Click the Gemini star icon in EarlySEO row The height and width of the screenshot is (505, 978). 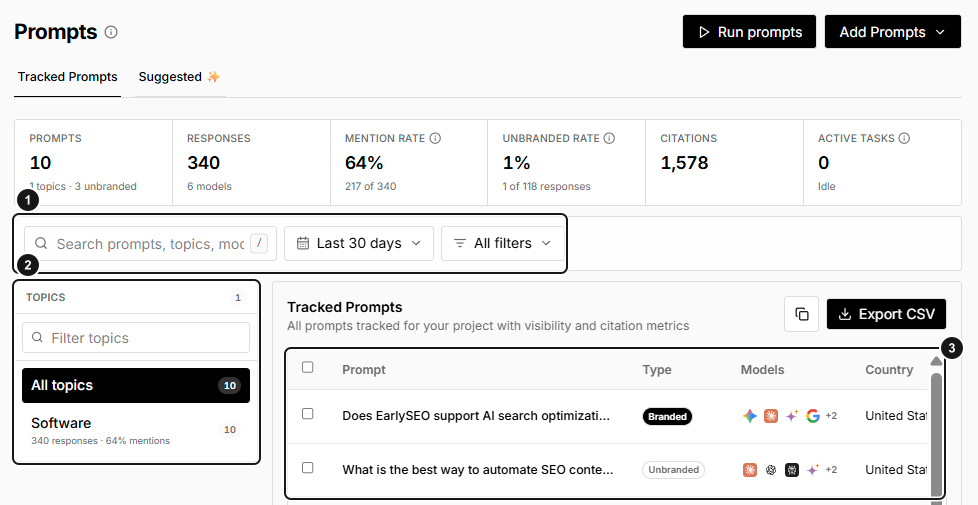(x=750, y=416)
